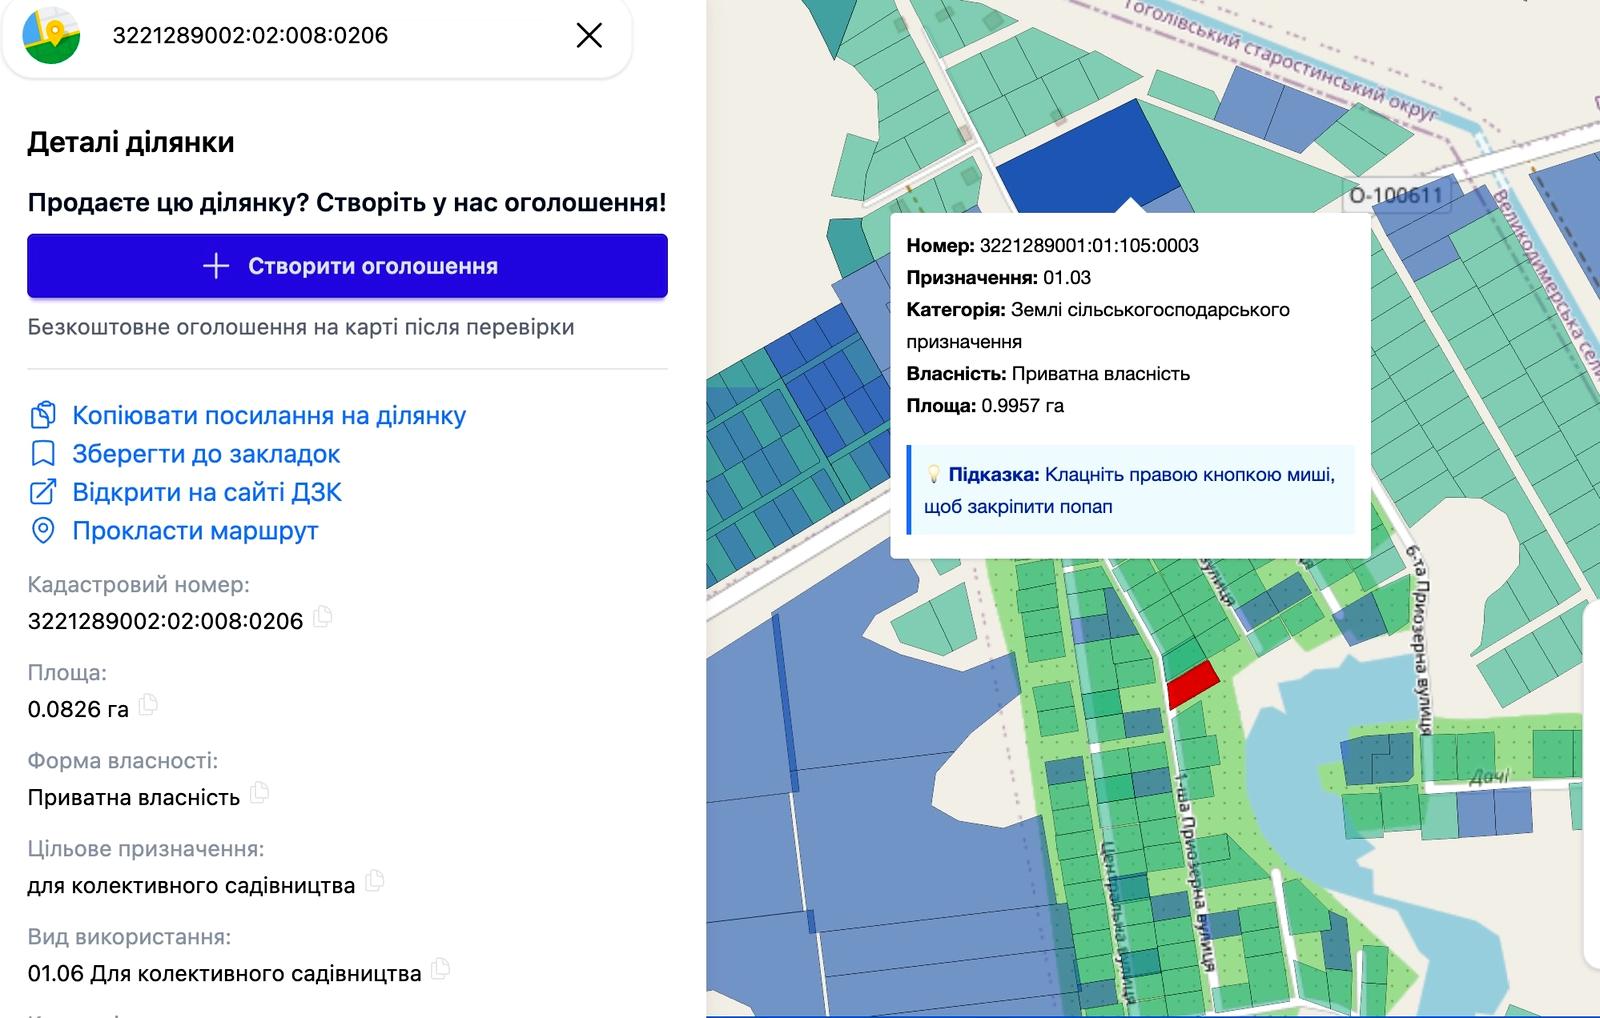The width and height of the screenshot is (1600, 1018).
Task: Copy the area 0.0826 га value
Action: [148, 705]
